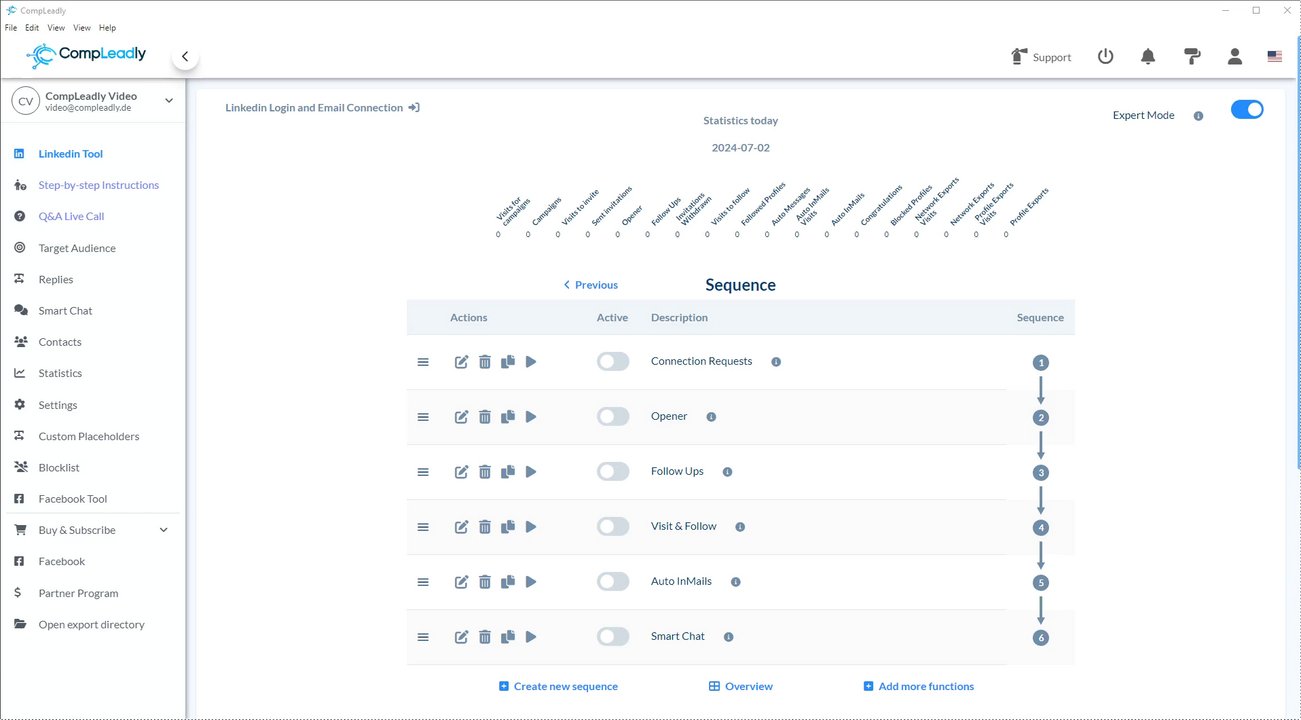This screenshot has height=720, width=1301.
Task: Play the Smart Chat step
Action: tap(531, 637)
